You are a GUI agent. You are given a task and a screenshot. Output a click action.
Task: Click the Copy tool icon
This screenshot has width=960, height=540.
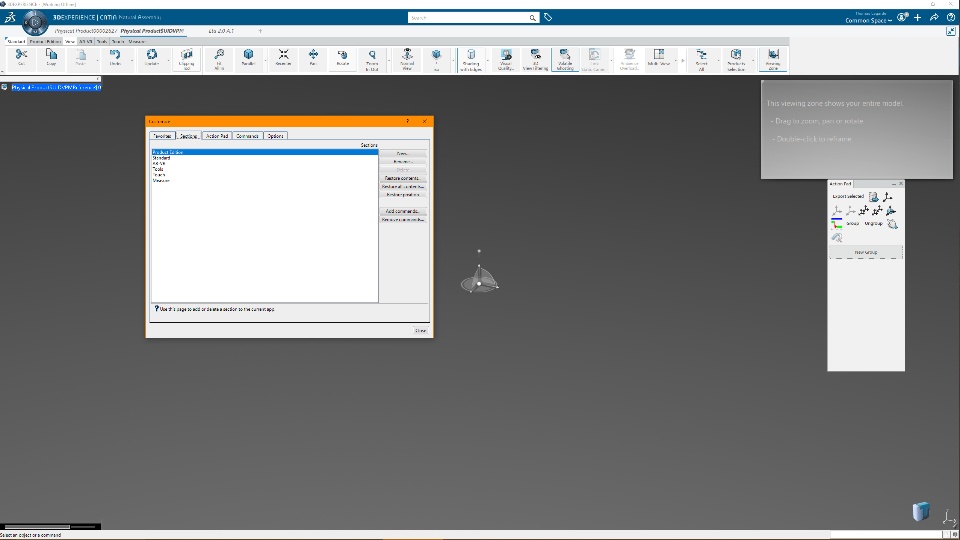tap(51, 58)
